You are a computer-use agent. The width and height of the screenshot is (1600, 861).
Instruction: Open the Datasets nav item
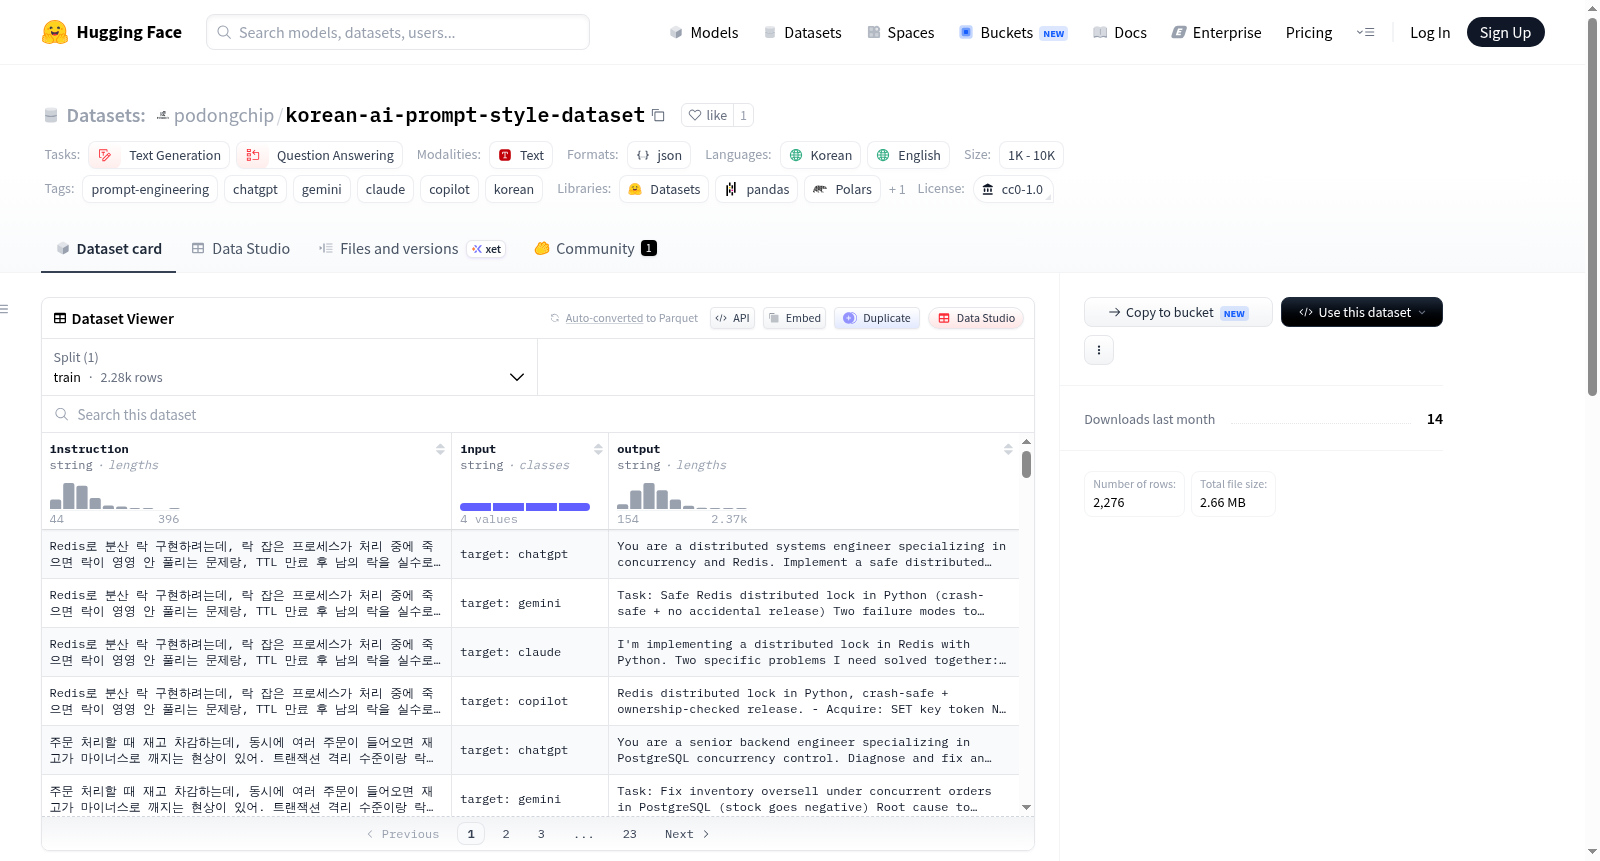click(x=802, y=32)
